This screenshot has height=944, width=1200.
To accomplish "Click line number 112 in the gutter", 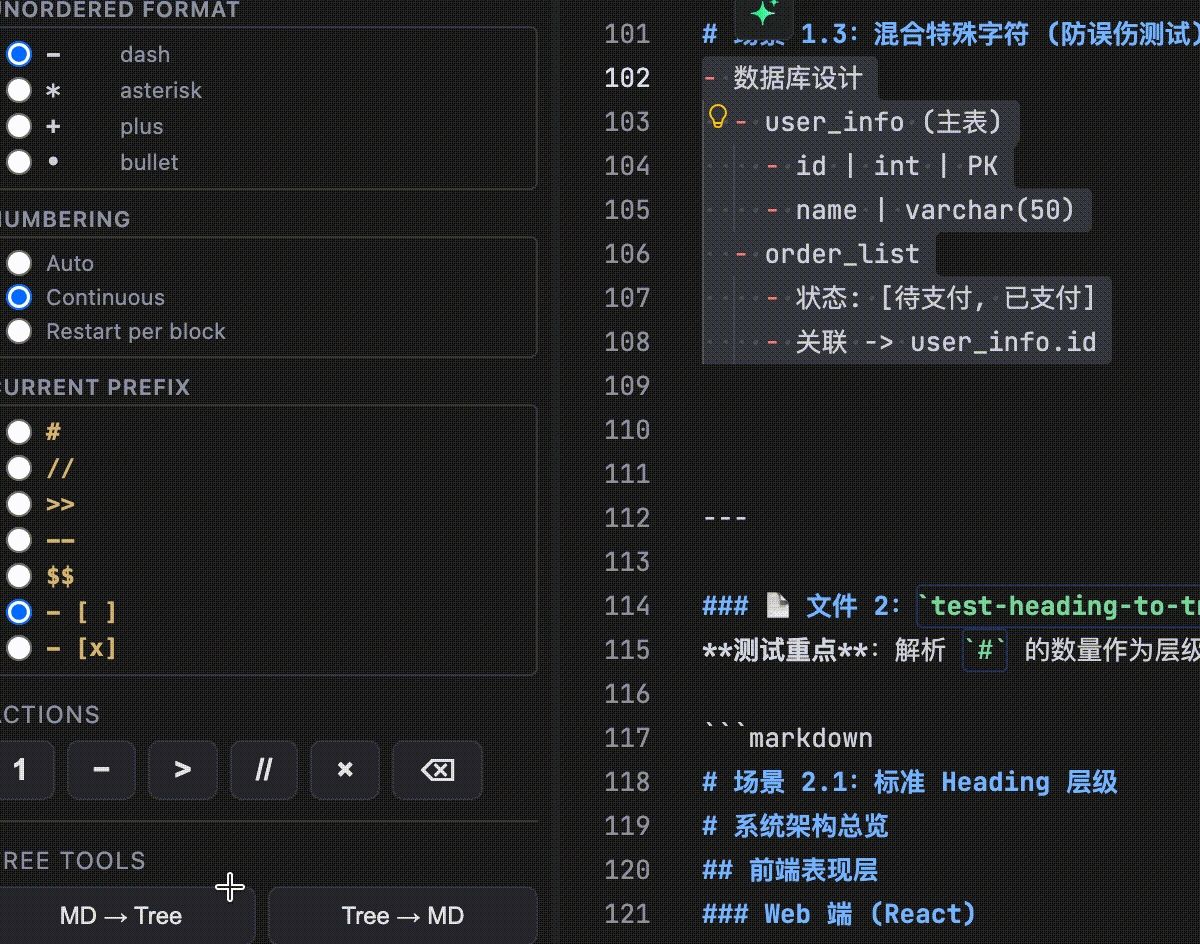I will coord(627,518).
